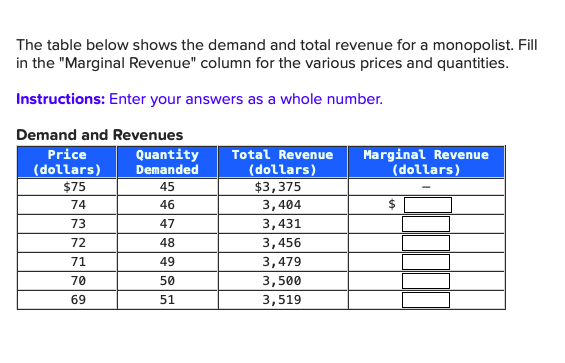Select the quantity demanded cell 45
Image resolution: width=565 pixels, height=363 pixels.
167,187
